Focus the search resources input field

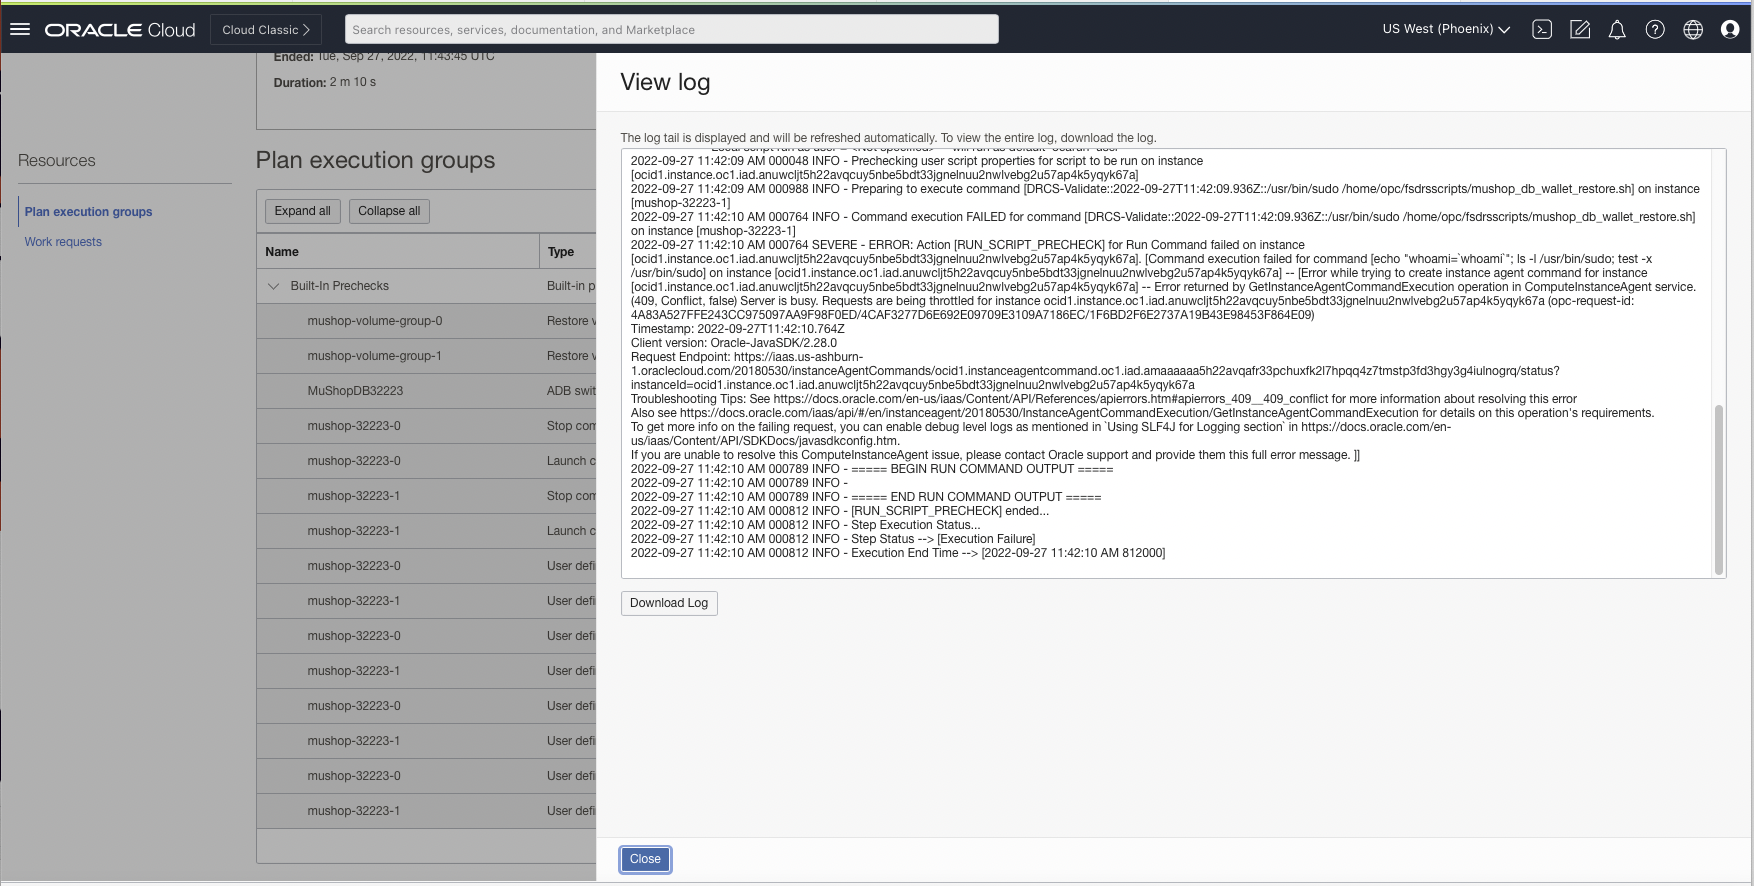point(671,30)
